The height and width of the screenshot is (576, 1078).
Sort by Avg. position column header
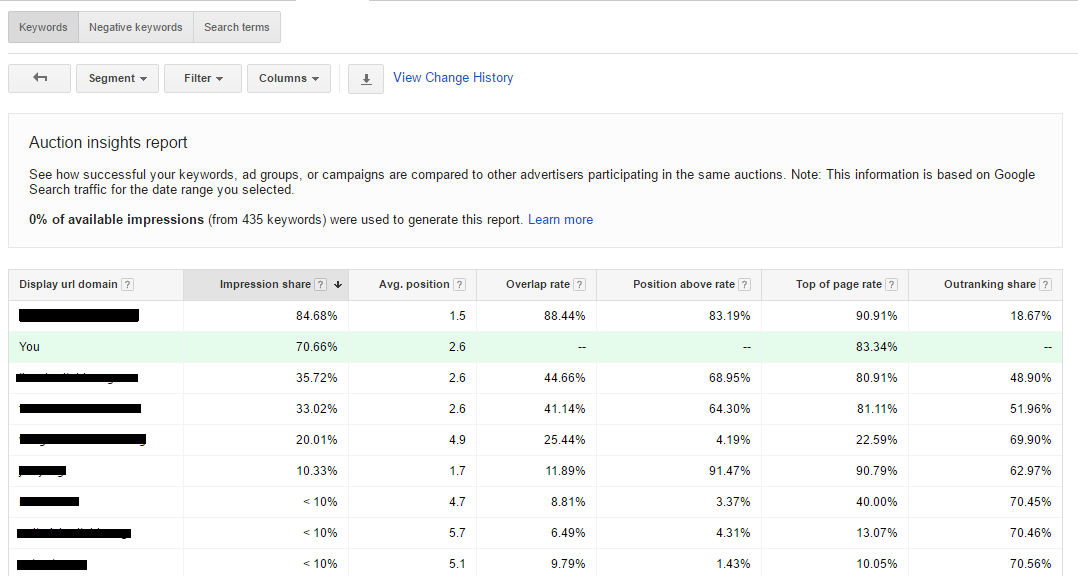pyautogui.click(x=414, y=285)
